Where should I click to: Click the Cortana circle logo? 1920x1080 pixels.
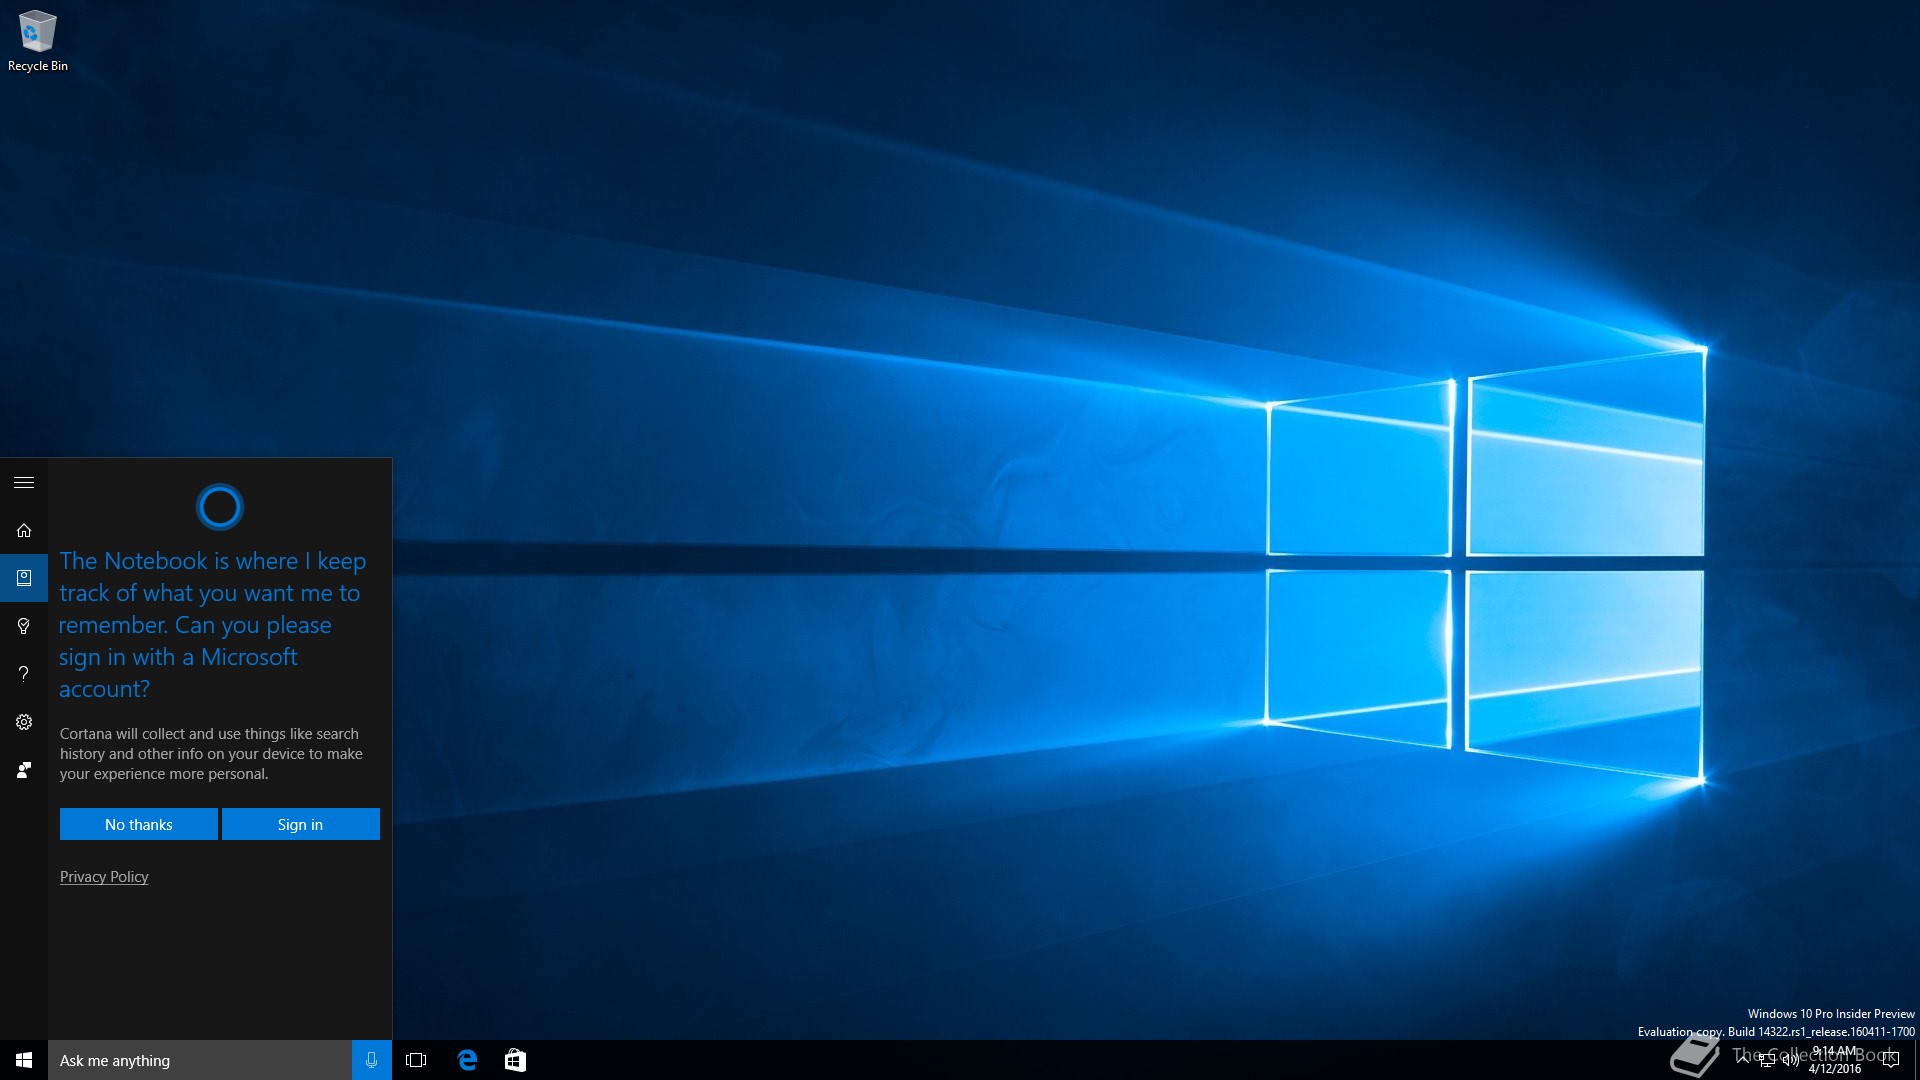point(220,507)
